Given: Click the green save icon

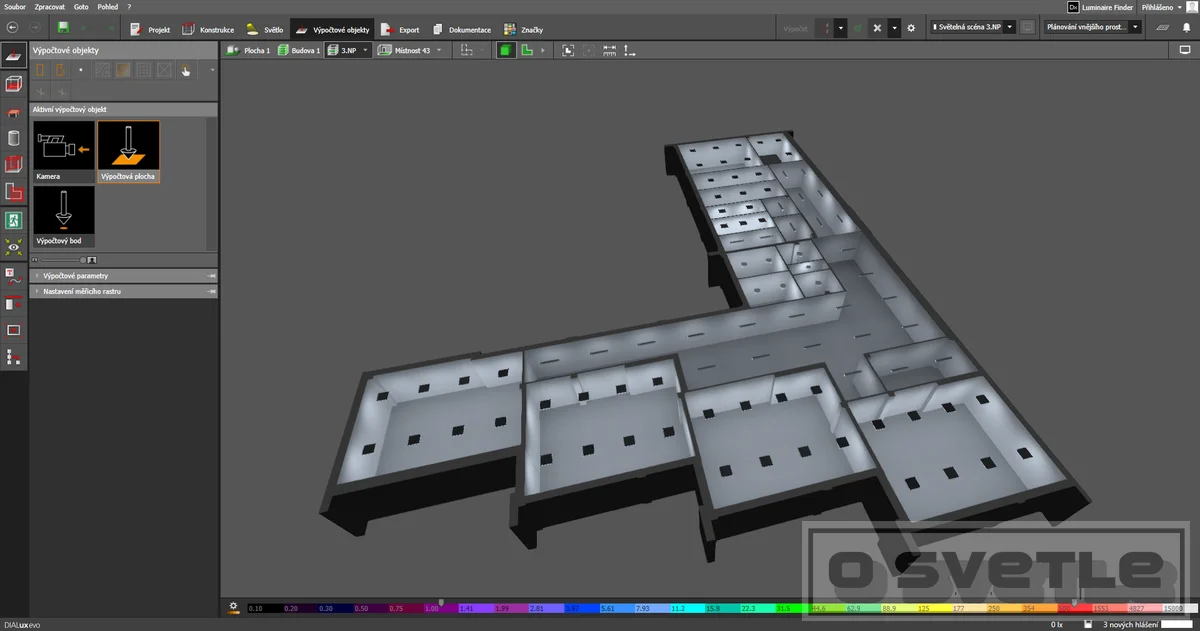Looking at the screenshot, I should tap(64, 28).
